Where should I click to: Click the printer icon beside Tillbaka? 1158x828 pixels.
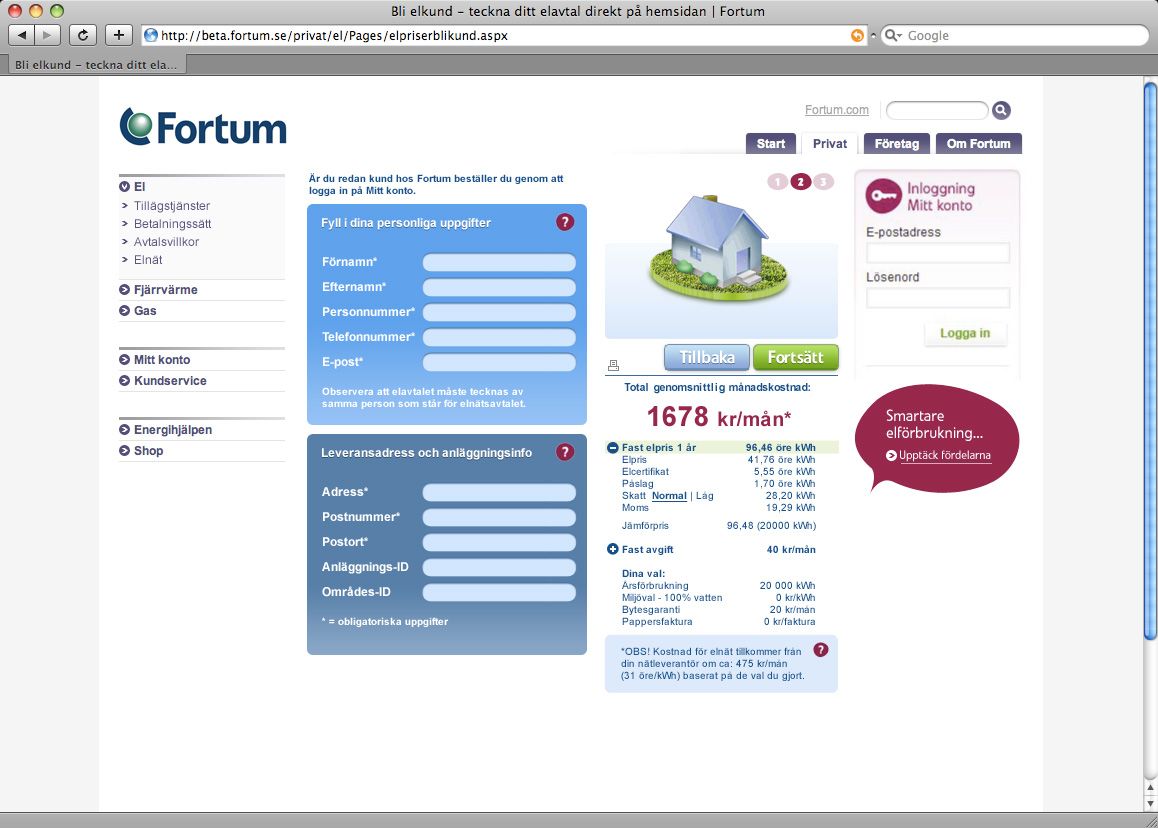point(613,365)
